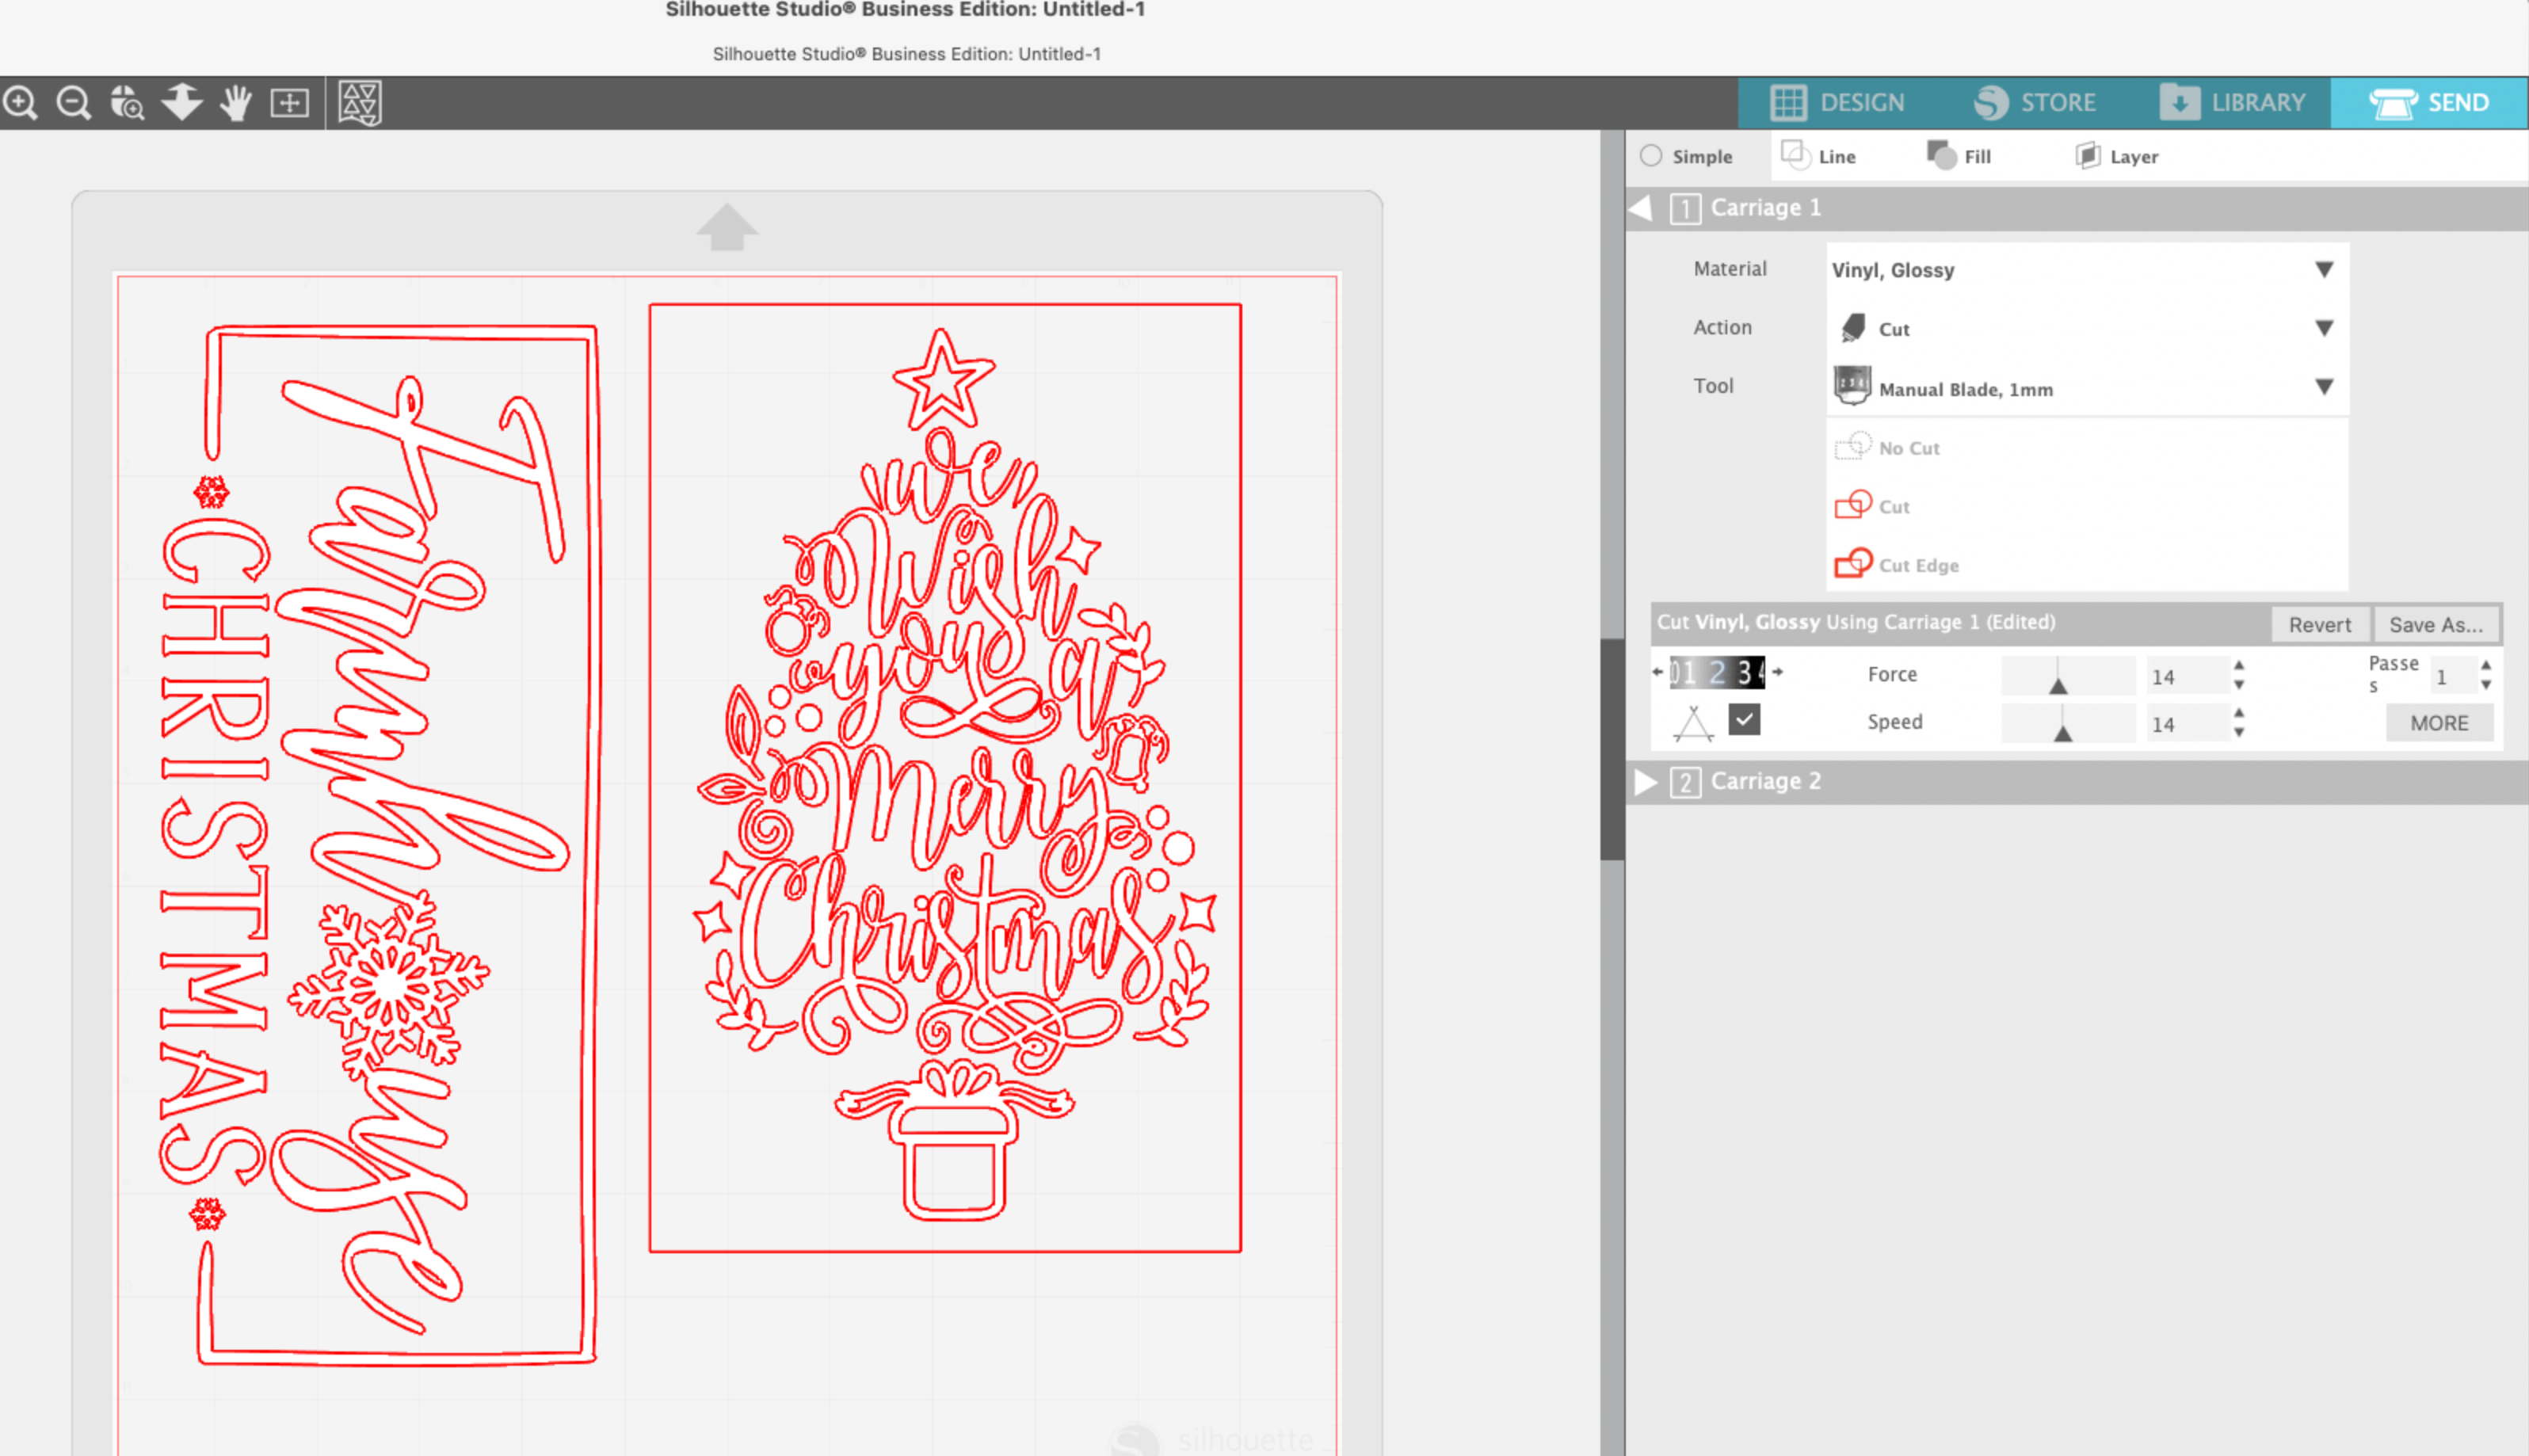
Task: Collapse the Carriage 1 section
Action: pos(1641,208)
